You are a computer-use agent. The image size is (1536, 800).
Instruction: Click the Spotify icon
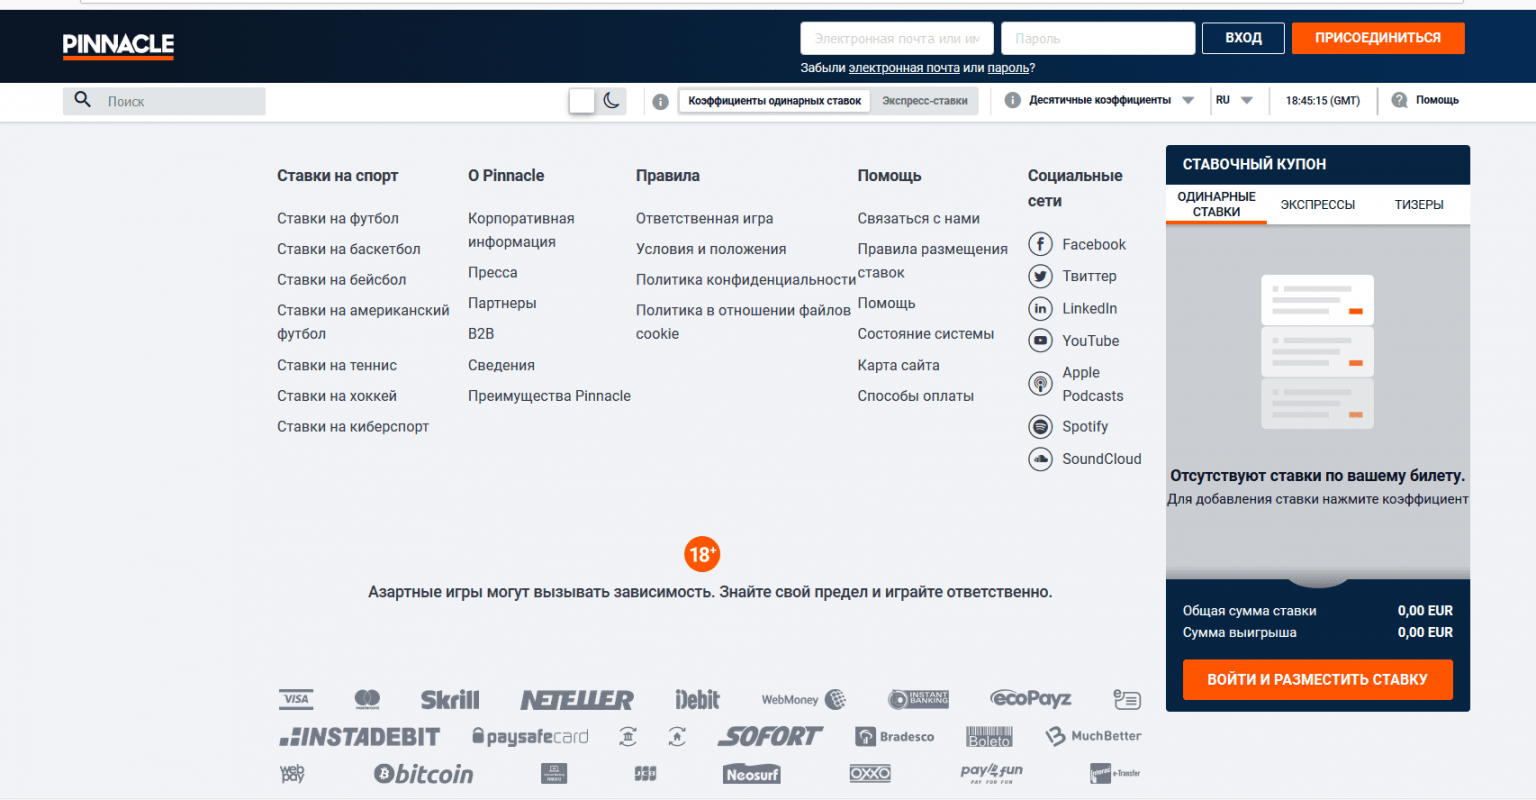pyautogui.click(x=1040, y=427)
